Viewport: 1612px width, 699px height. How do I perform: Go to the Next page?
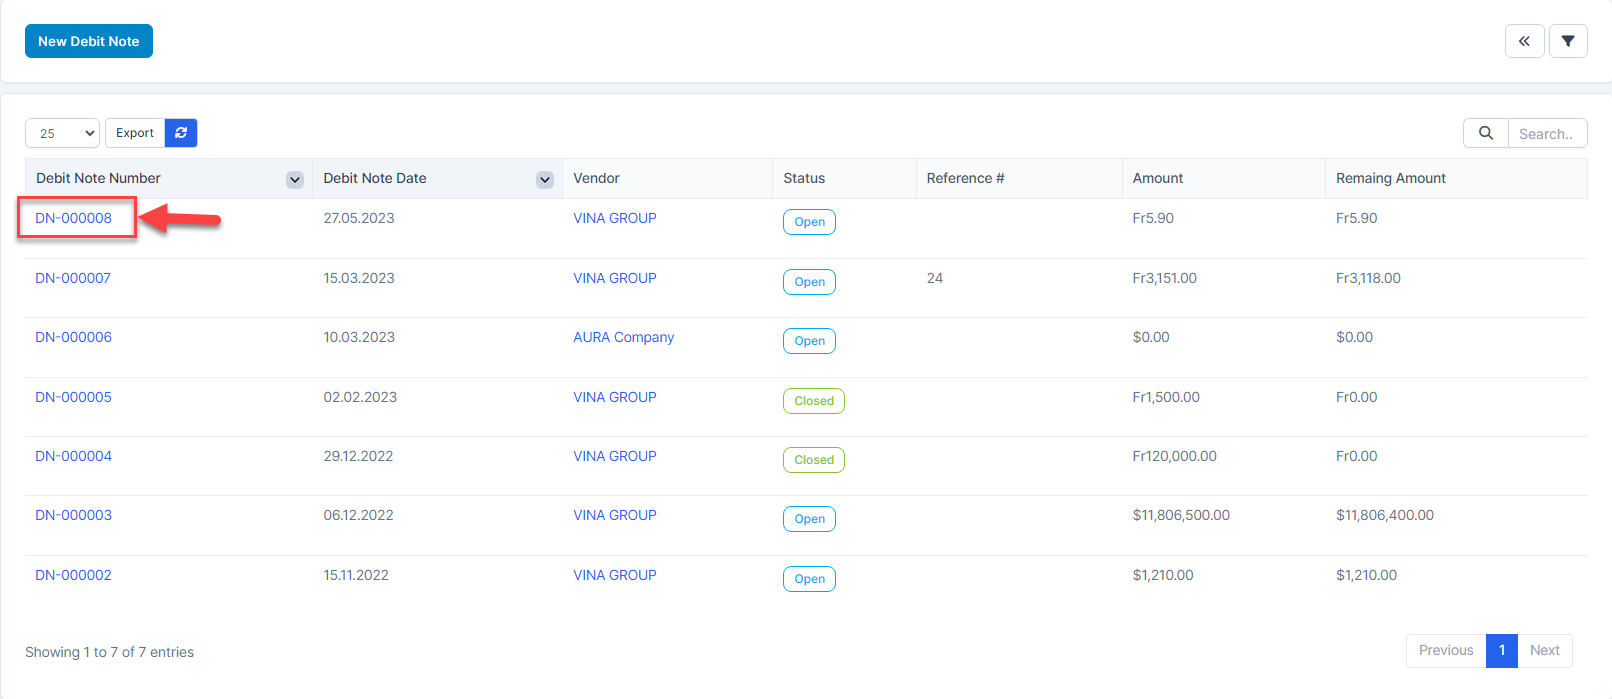[1544, 650]
